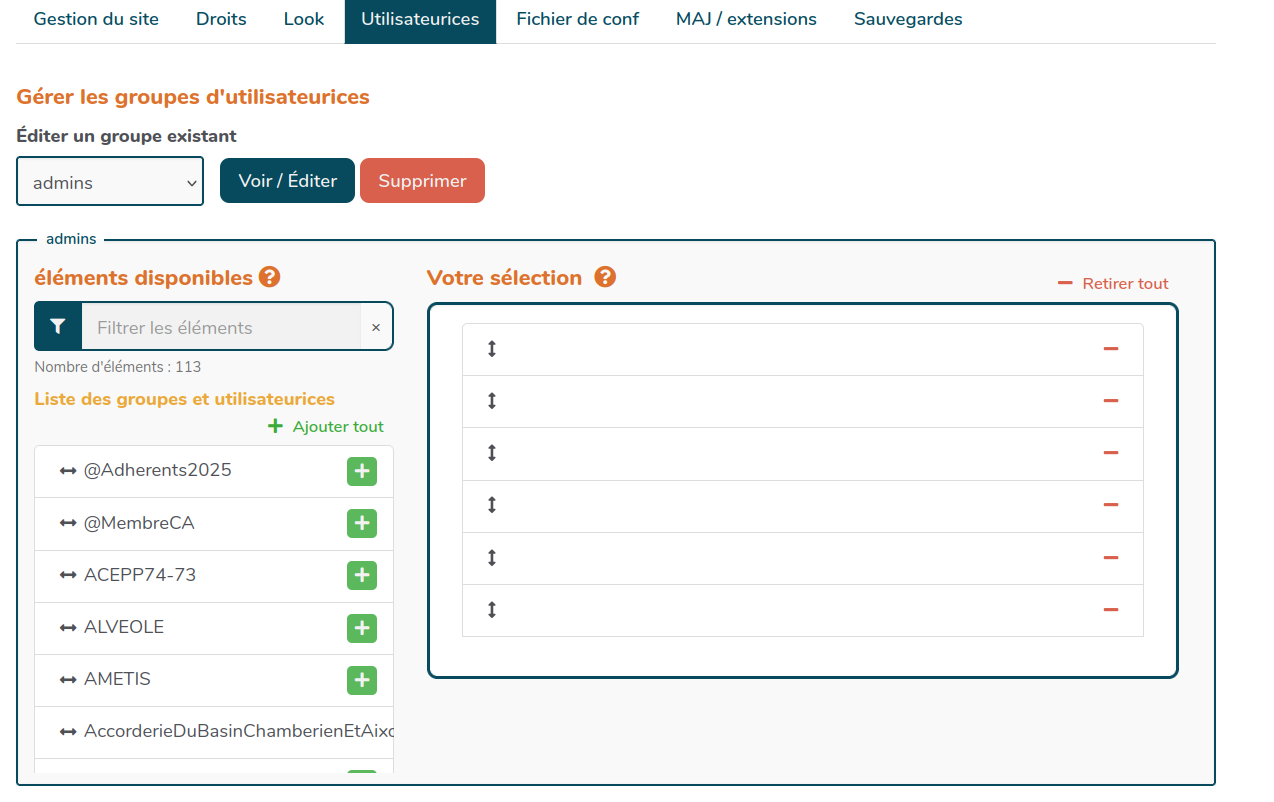The image size is (1274, 802).
Task: Open the Sauvegardes tab
Action: (908, 20)
